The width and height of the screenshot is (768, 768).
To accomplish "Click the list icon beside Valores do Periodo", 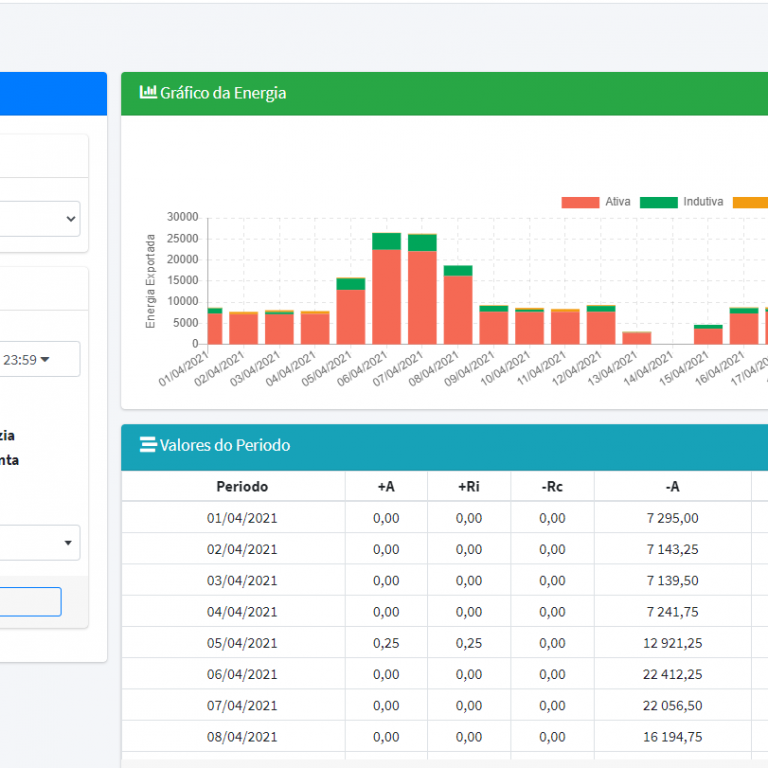I will coord(148,445).
